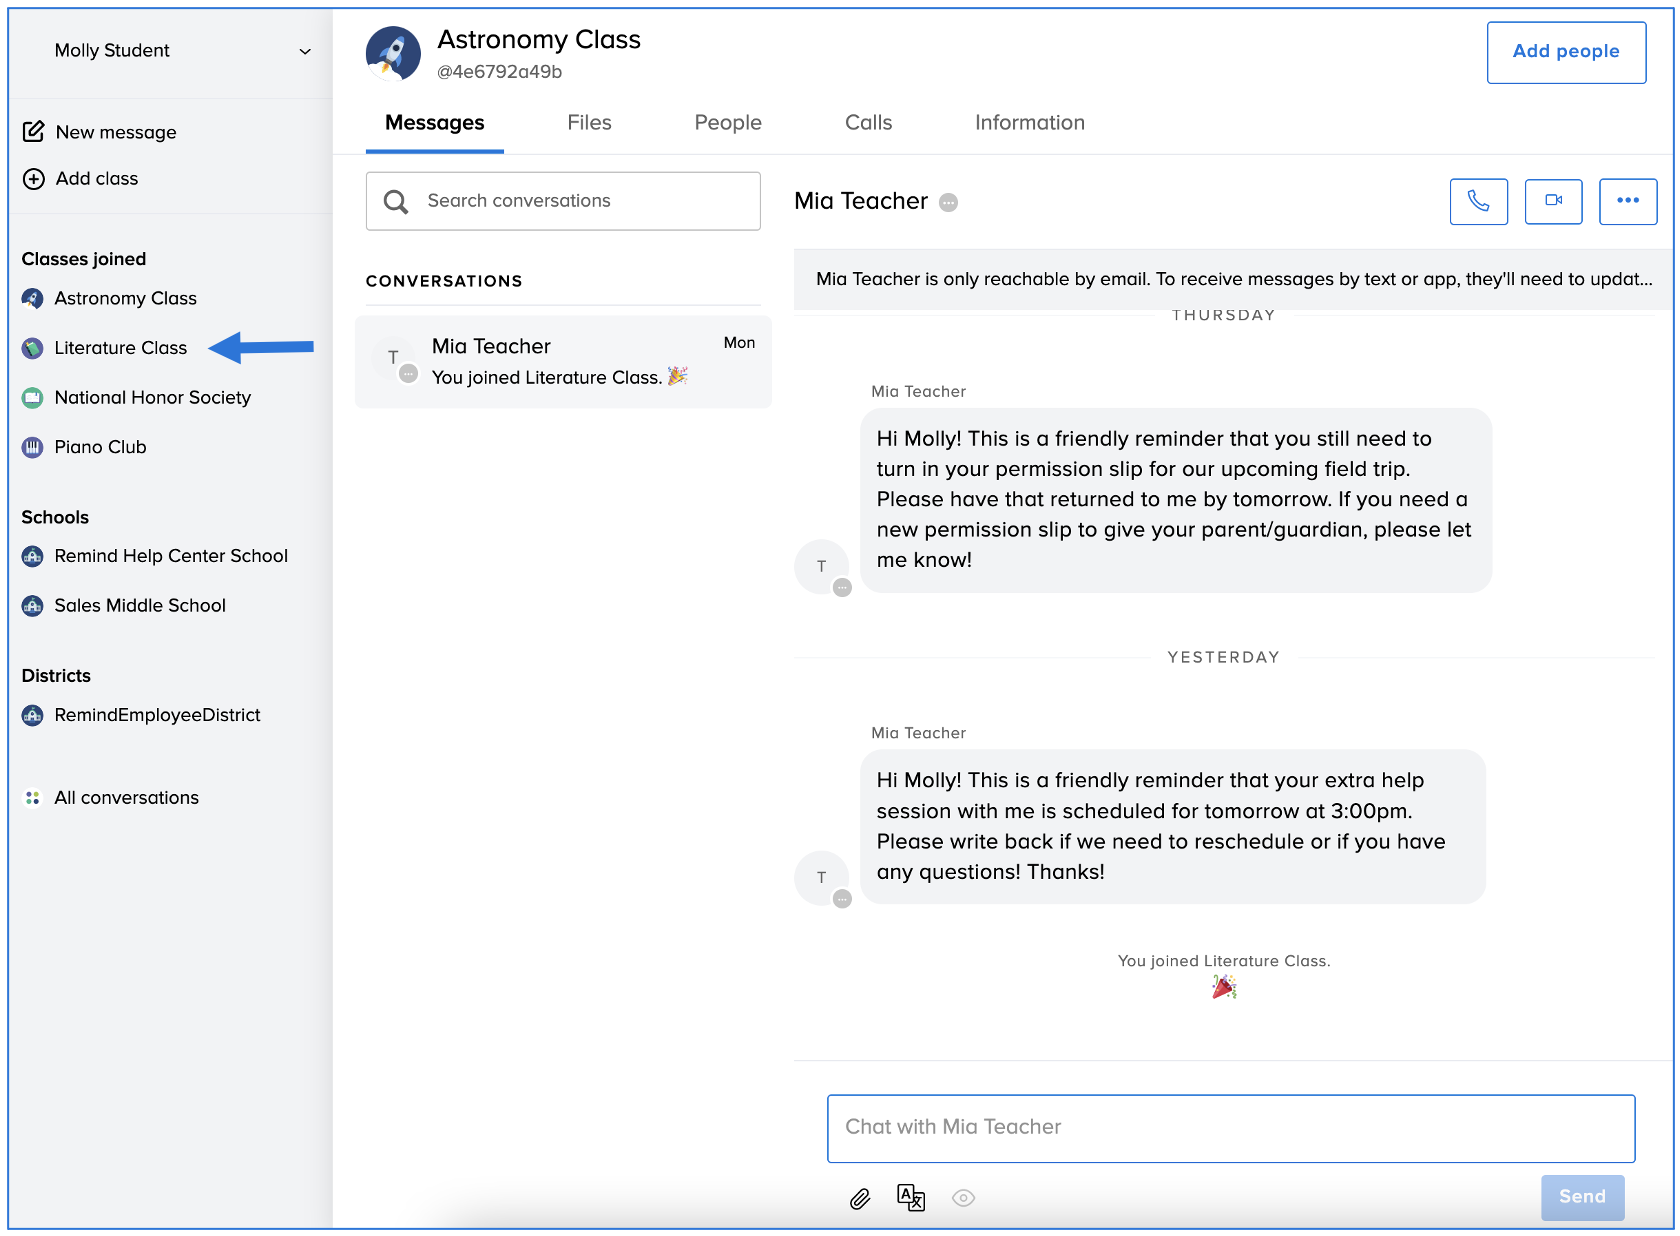Image resolution: width=1680 pixels, height=1236 pixels.
Task: Open All conversations in the sidebar
Action: click(126, 798)
